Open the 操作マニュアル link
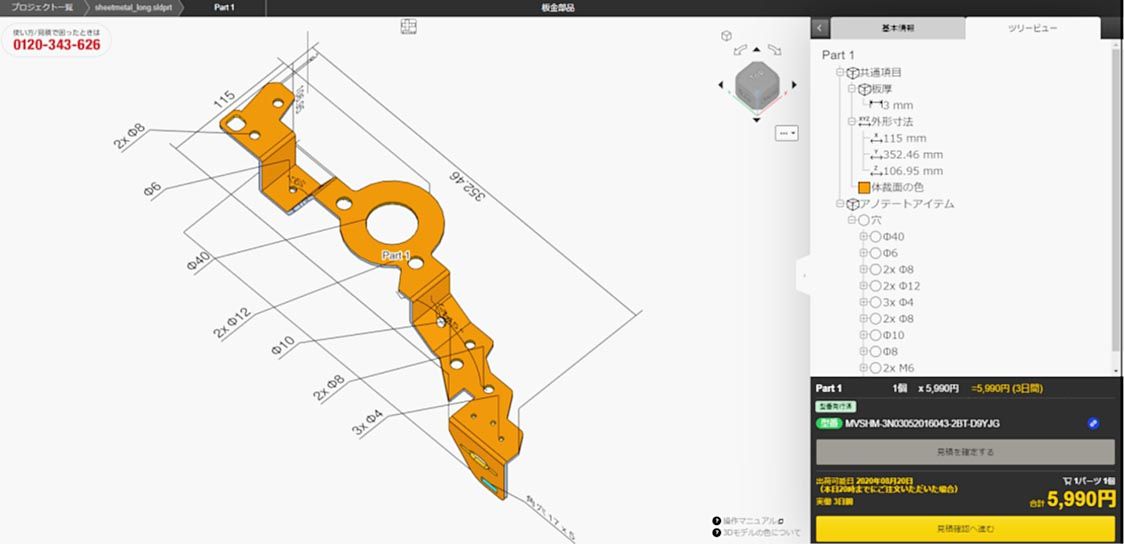 point(749,520)
